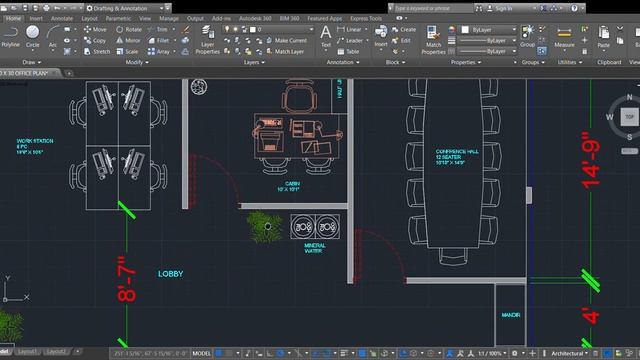Select the Arc draw tool
Screen dimensions: 640x360
(53, 36)
